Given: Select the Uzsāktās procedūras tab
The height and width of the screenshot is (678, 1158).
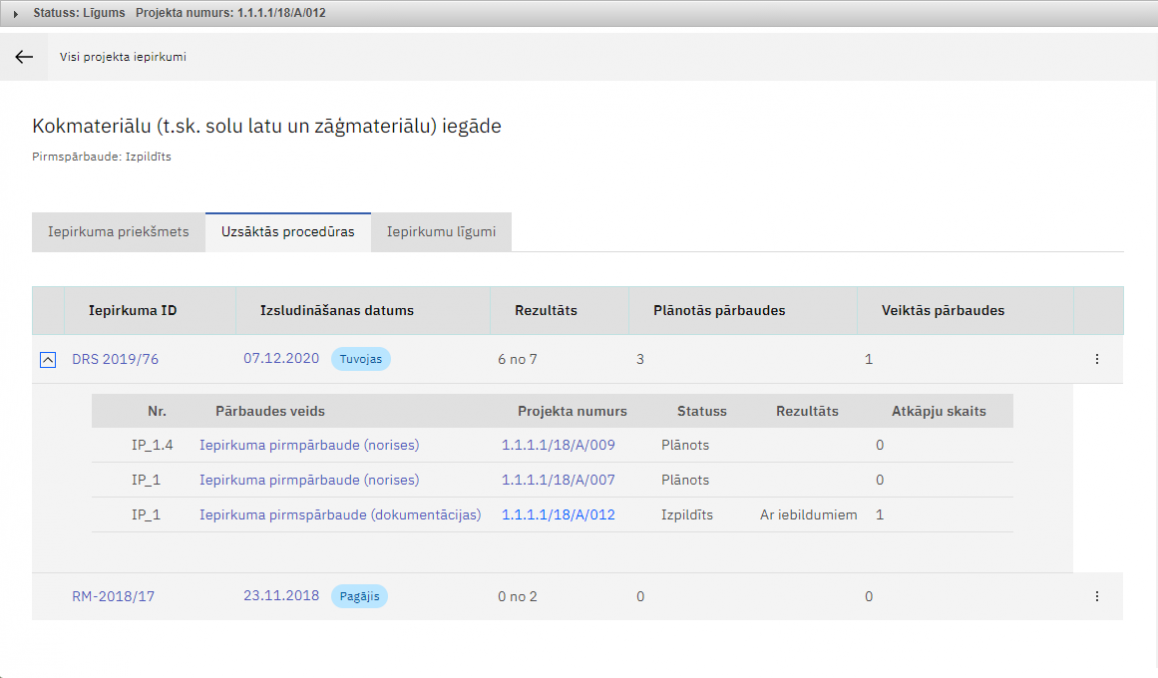Looking at the screenshot, I should [x=288, y=232].
